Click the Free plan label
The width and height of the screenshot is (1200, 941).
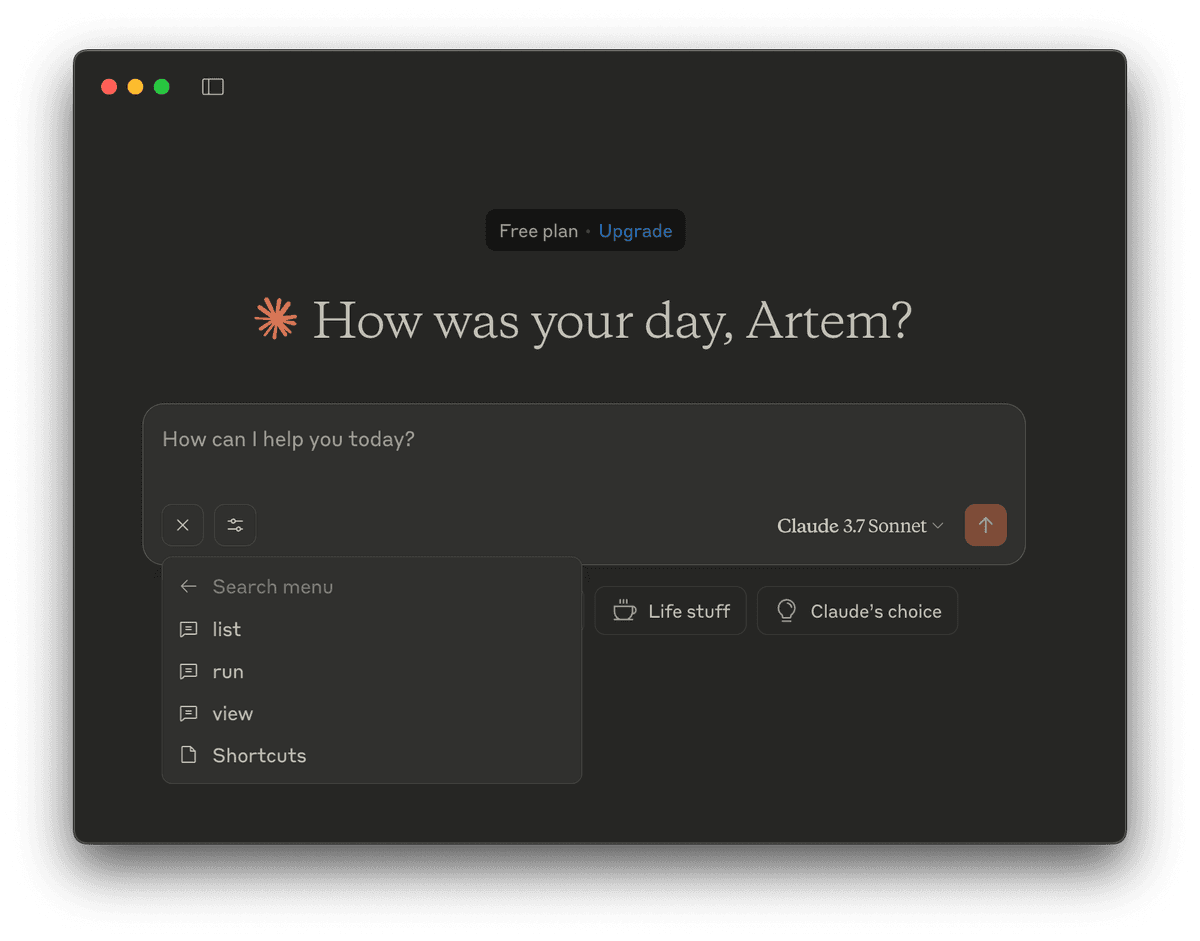point(539,231)
